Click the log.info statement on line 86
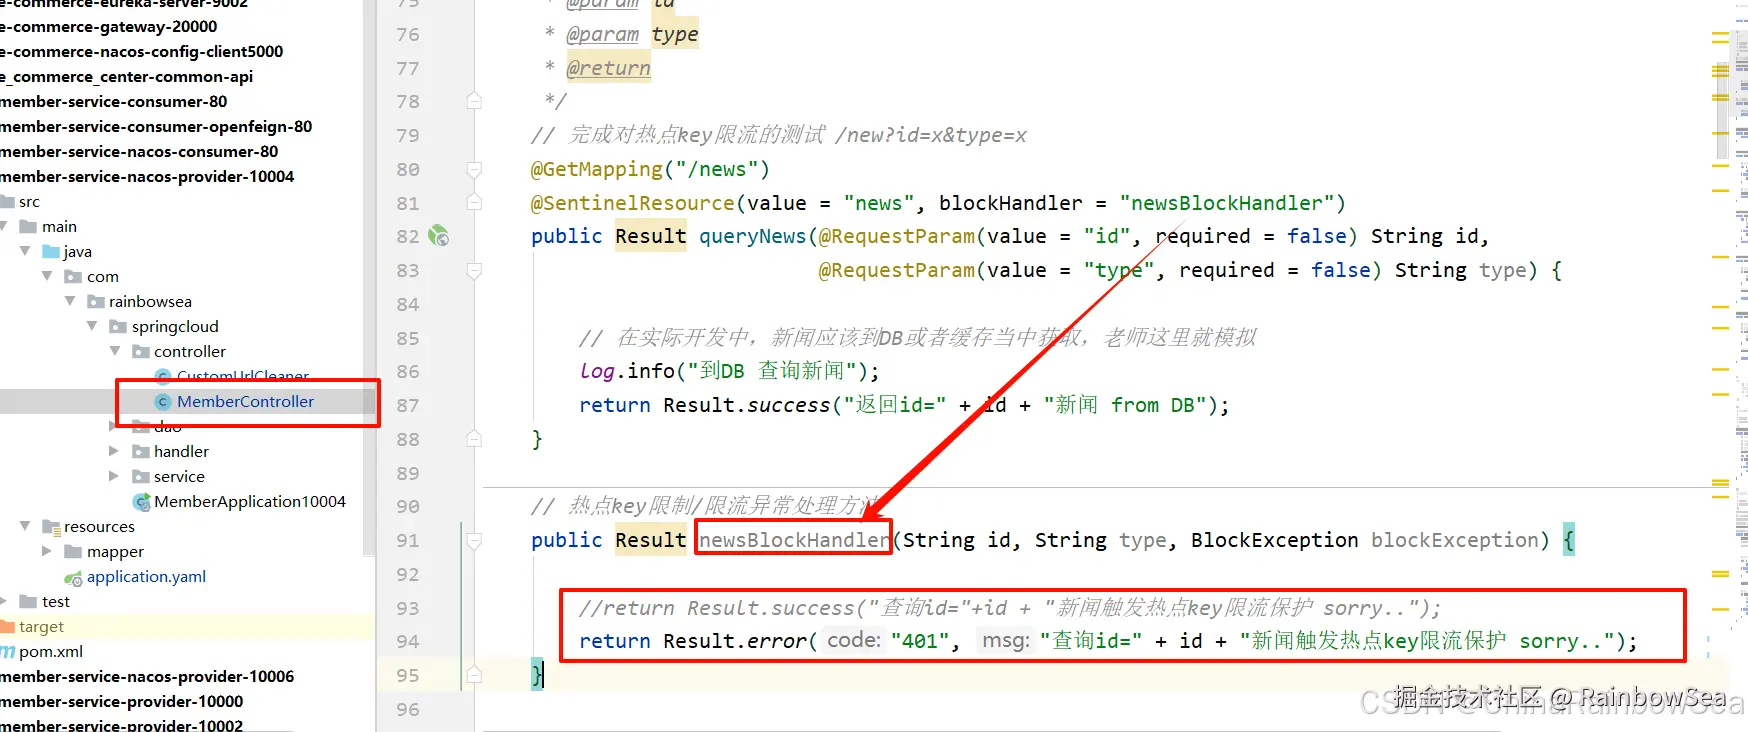The image size is (1748, 732). (x=729, y=371)
